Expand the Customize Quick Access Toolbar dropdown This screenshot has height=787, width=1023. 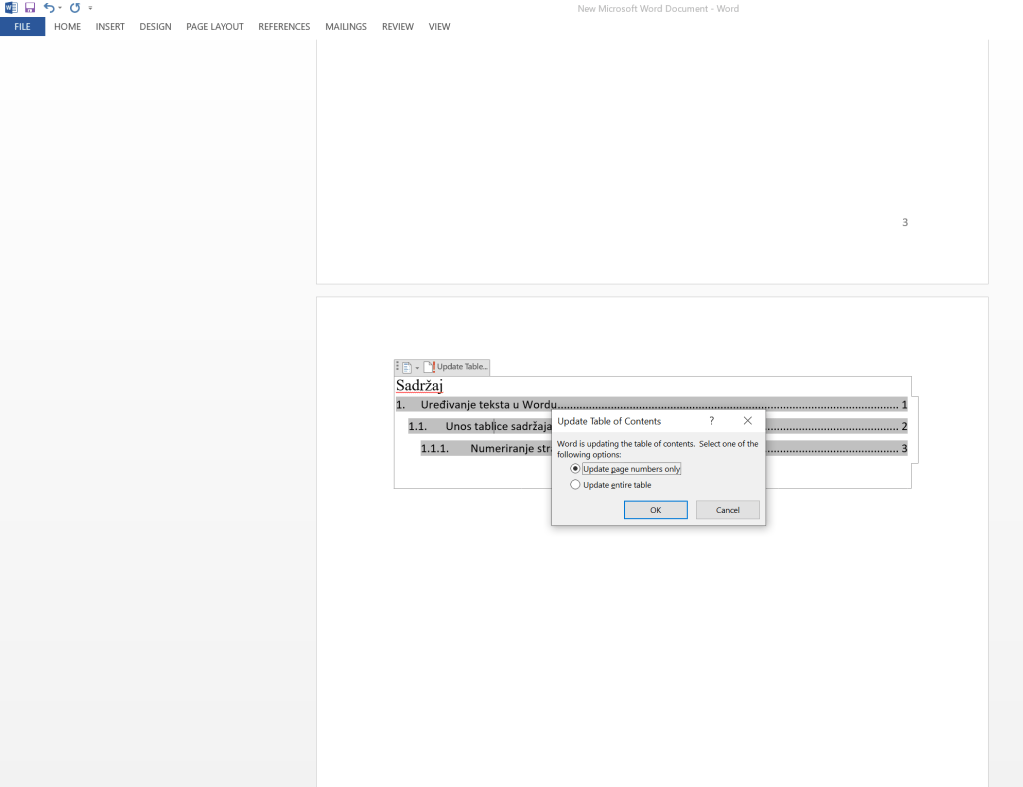(x=91, y=8)
